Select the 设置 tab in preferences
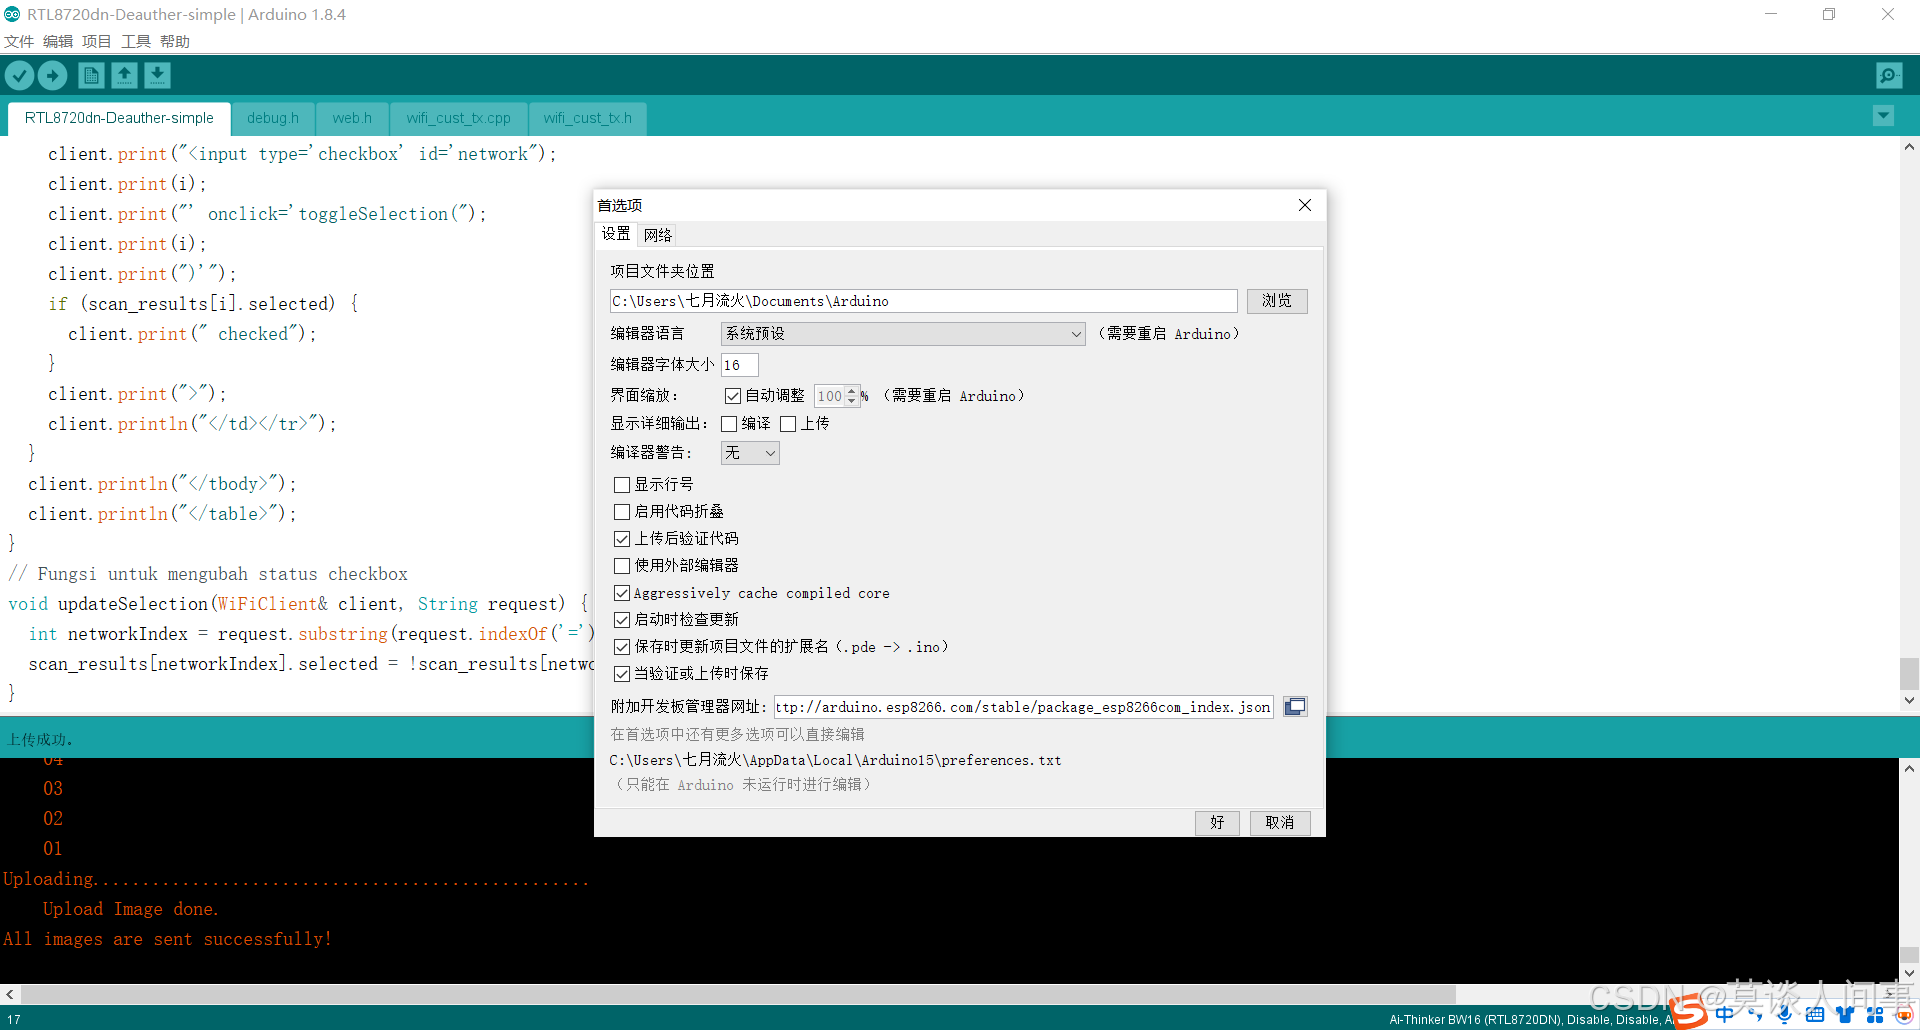Screen dimensions: 1920x1030 coord(616,234)
